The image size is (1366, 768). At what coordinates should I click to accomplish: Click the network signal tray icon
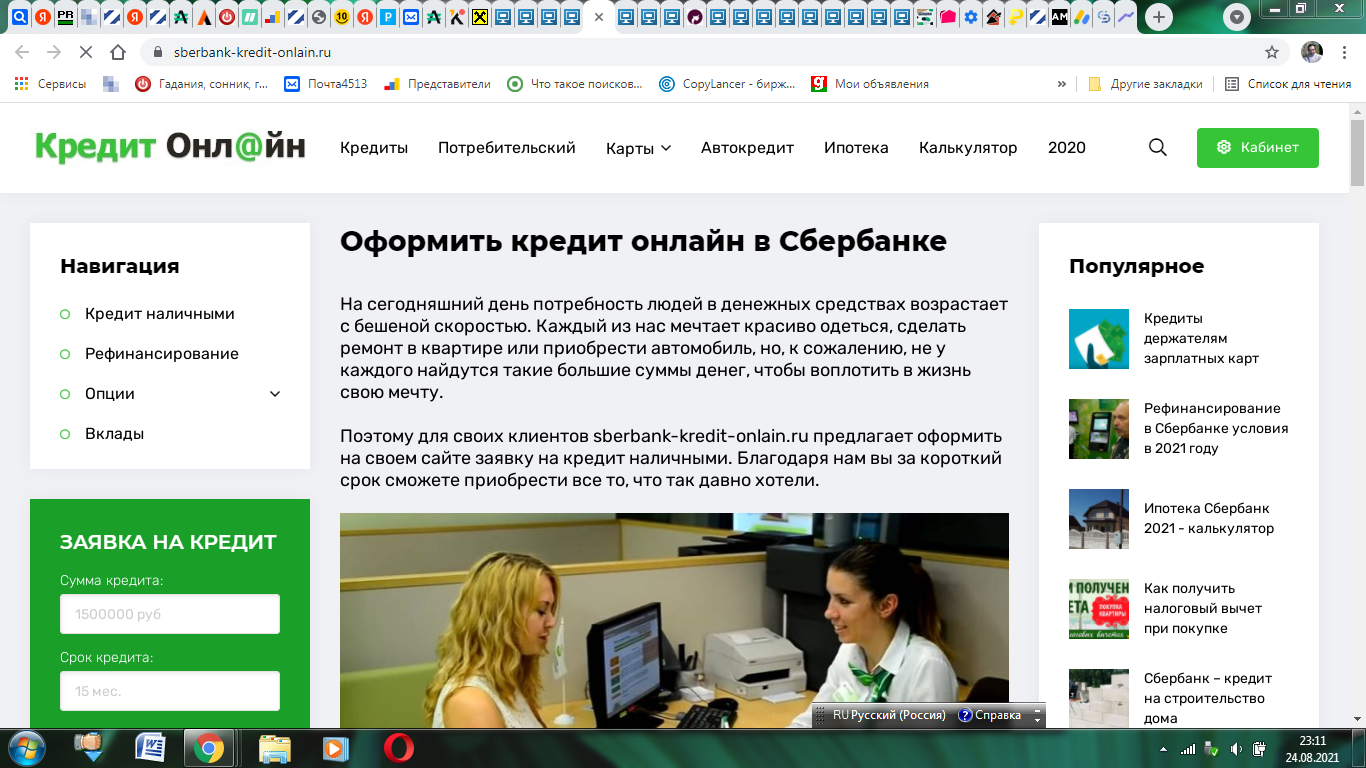tap(1188, 749)
